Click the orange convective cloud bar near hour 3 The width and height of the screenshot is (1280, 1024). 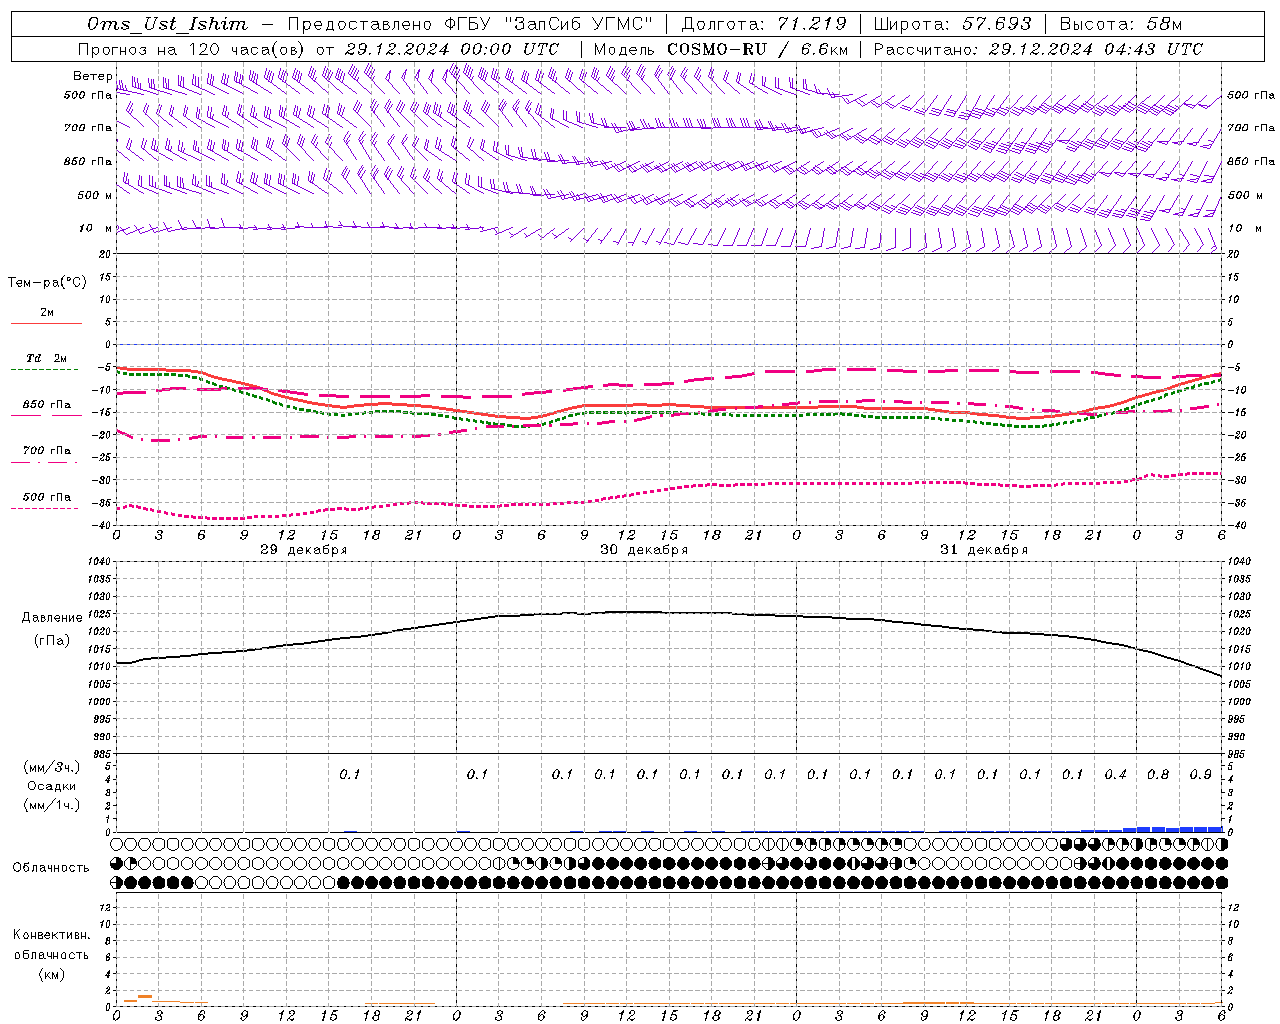click(x=145, y=998)
